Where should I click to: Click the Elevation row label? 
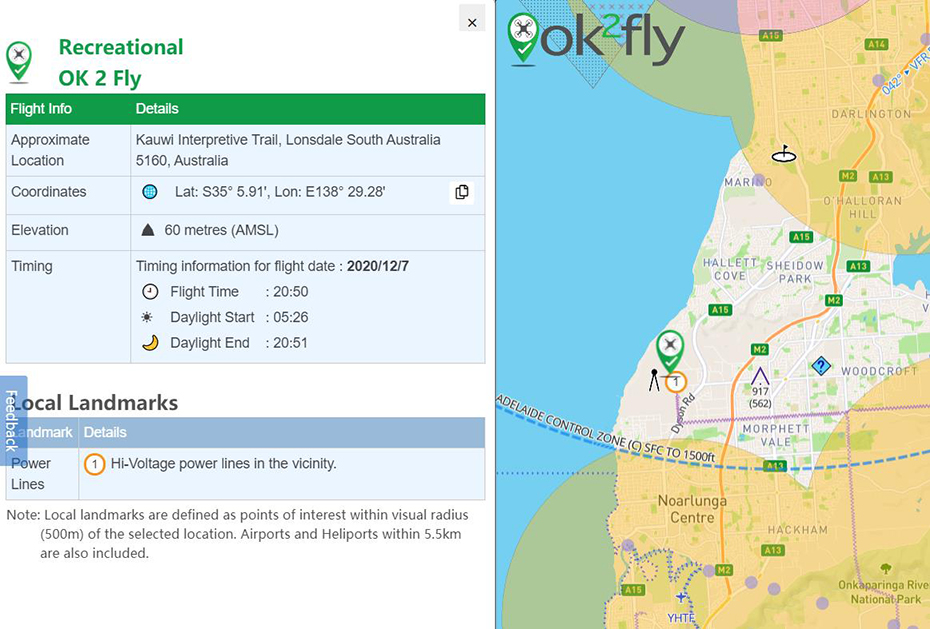tap(40, 230)
